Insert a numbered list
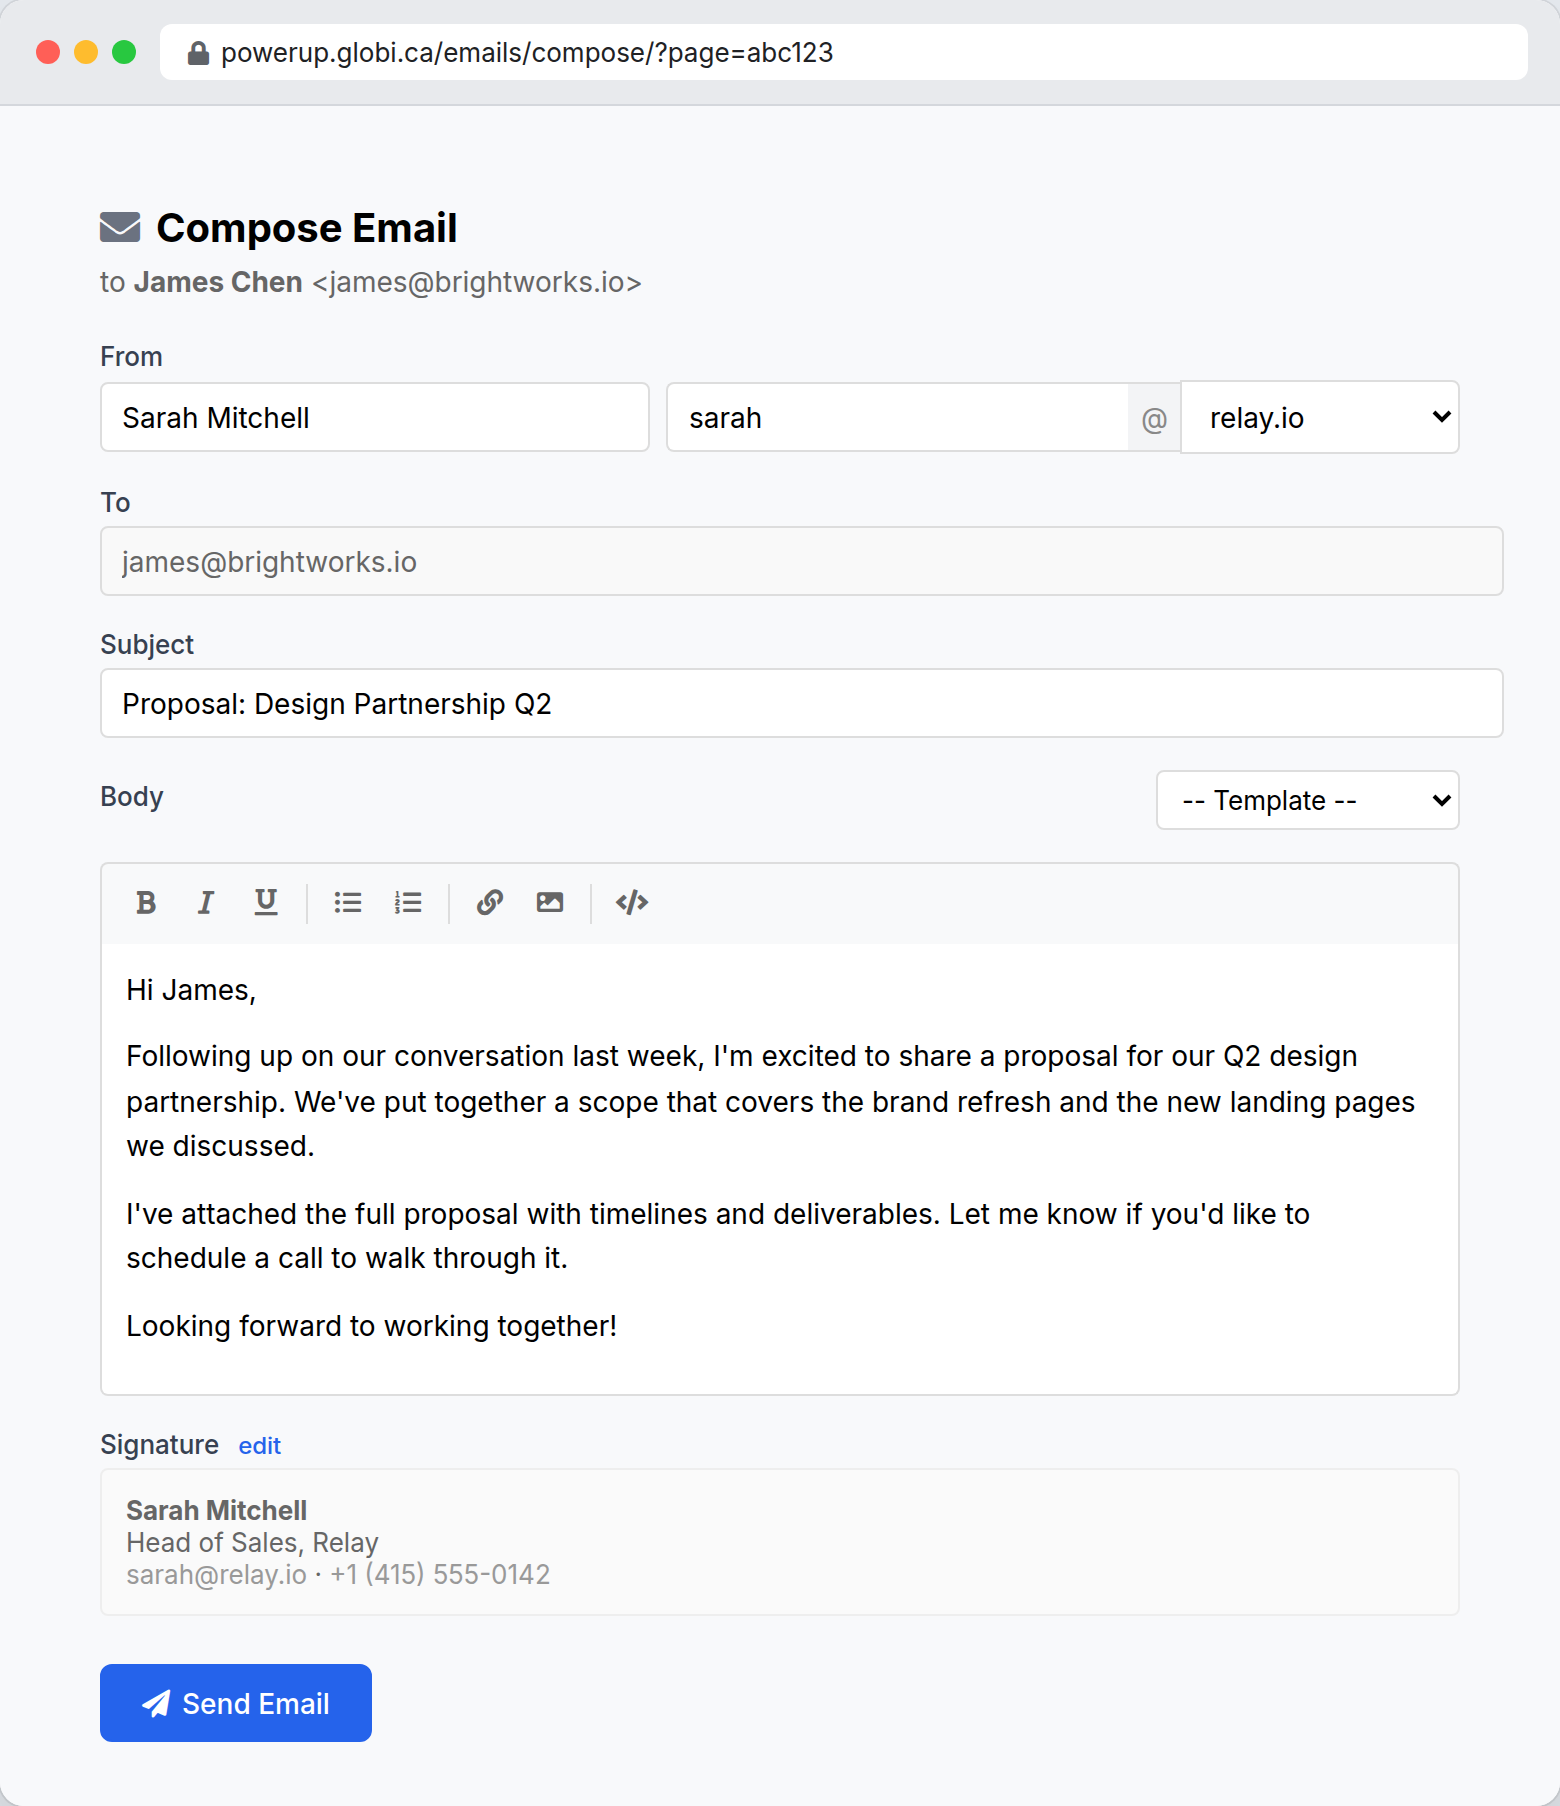 408,903
